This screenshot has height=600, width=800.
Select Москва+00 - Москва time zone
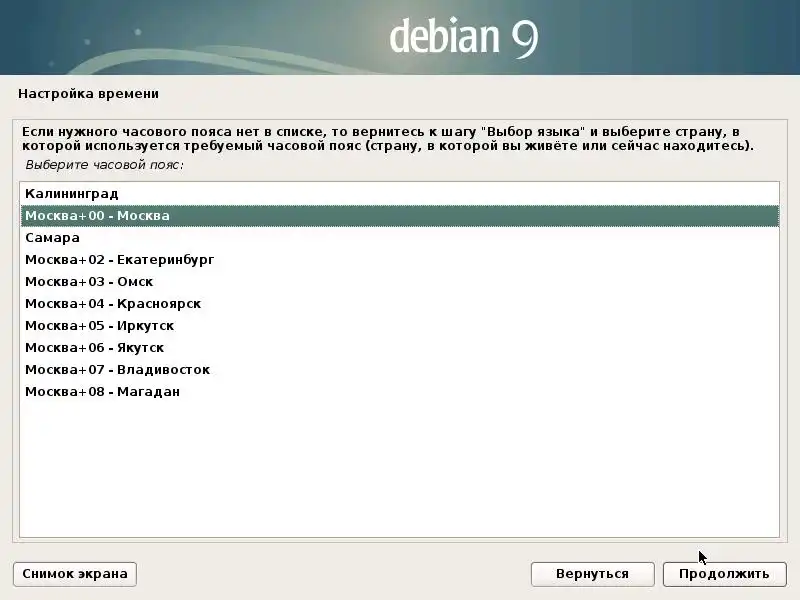pos(399,216)
